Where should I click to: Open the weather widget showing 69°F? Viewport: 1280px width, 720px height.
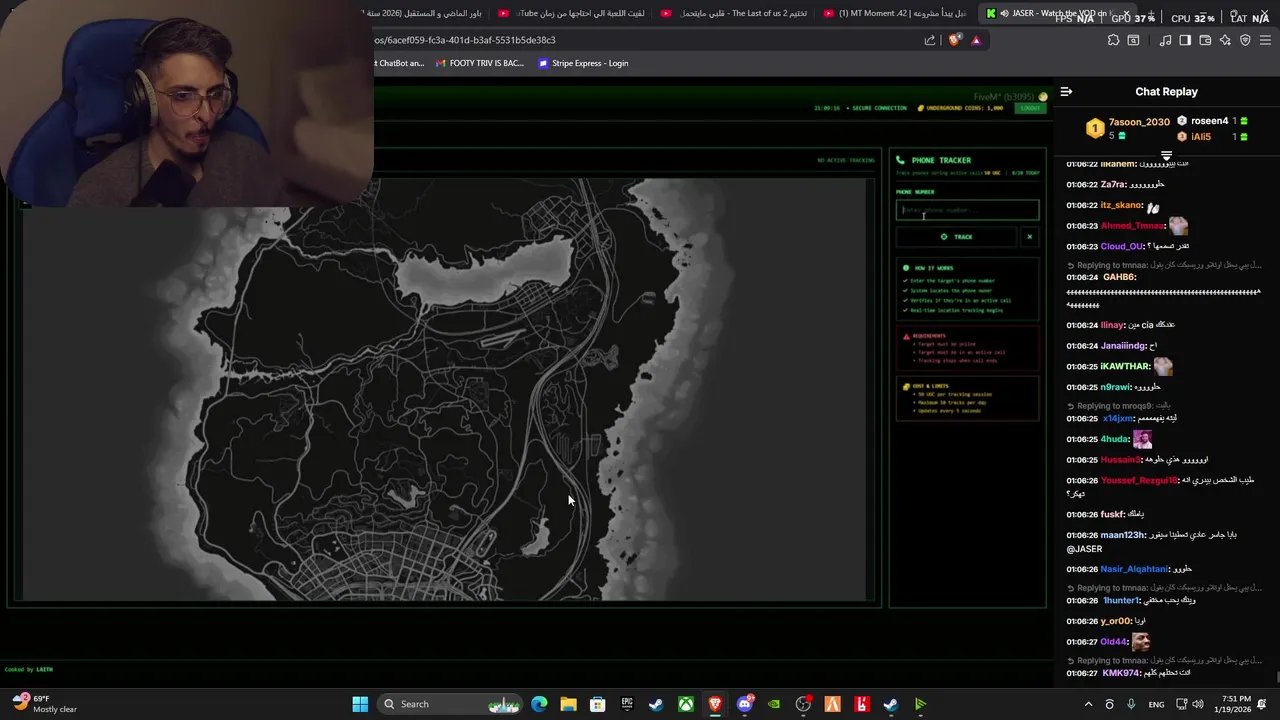[x=45, y=704]
